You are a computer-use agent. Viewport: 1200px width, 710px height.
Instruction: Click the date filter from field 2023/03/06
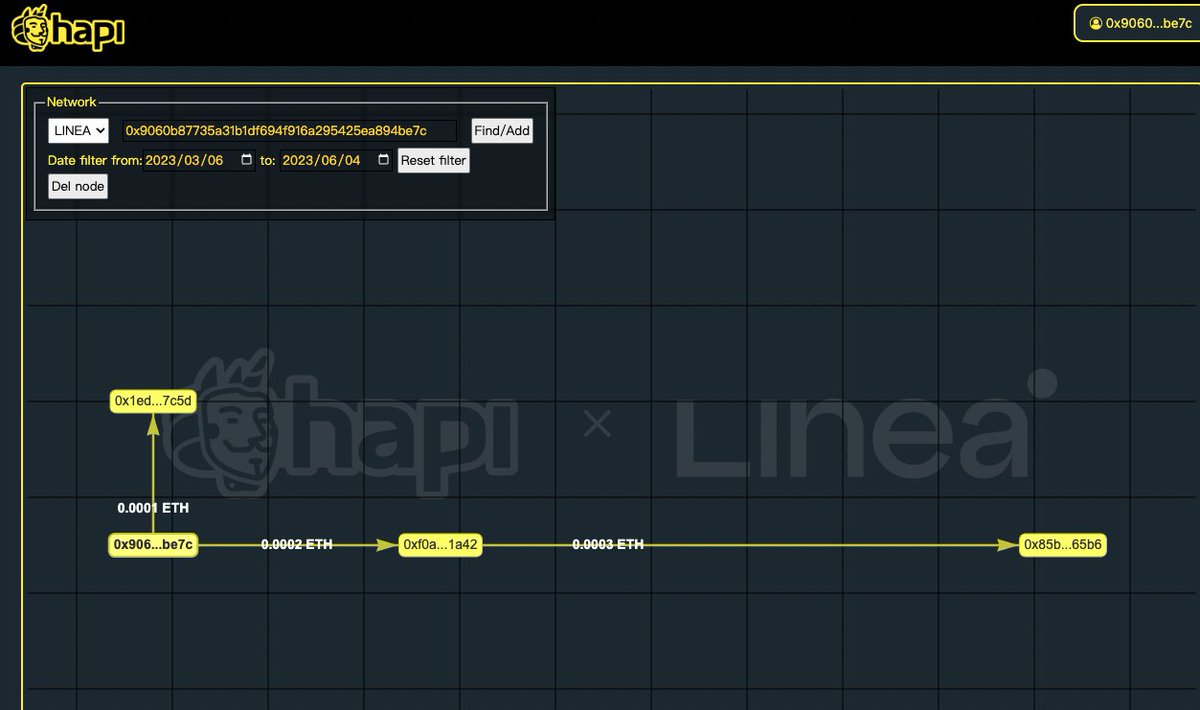(x=199, y=160)
